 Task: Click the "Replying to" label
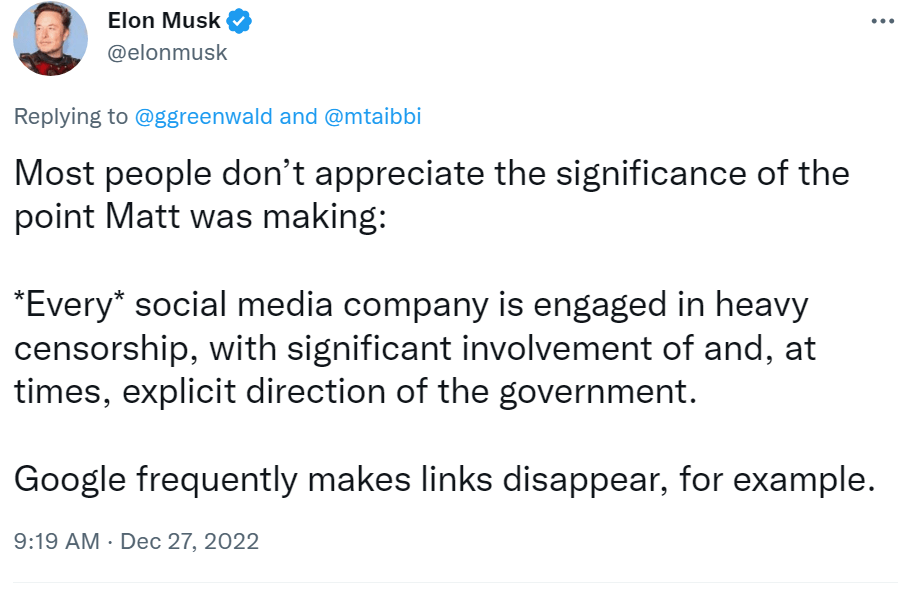coord(71,116)
